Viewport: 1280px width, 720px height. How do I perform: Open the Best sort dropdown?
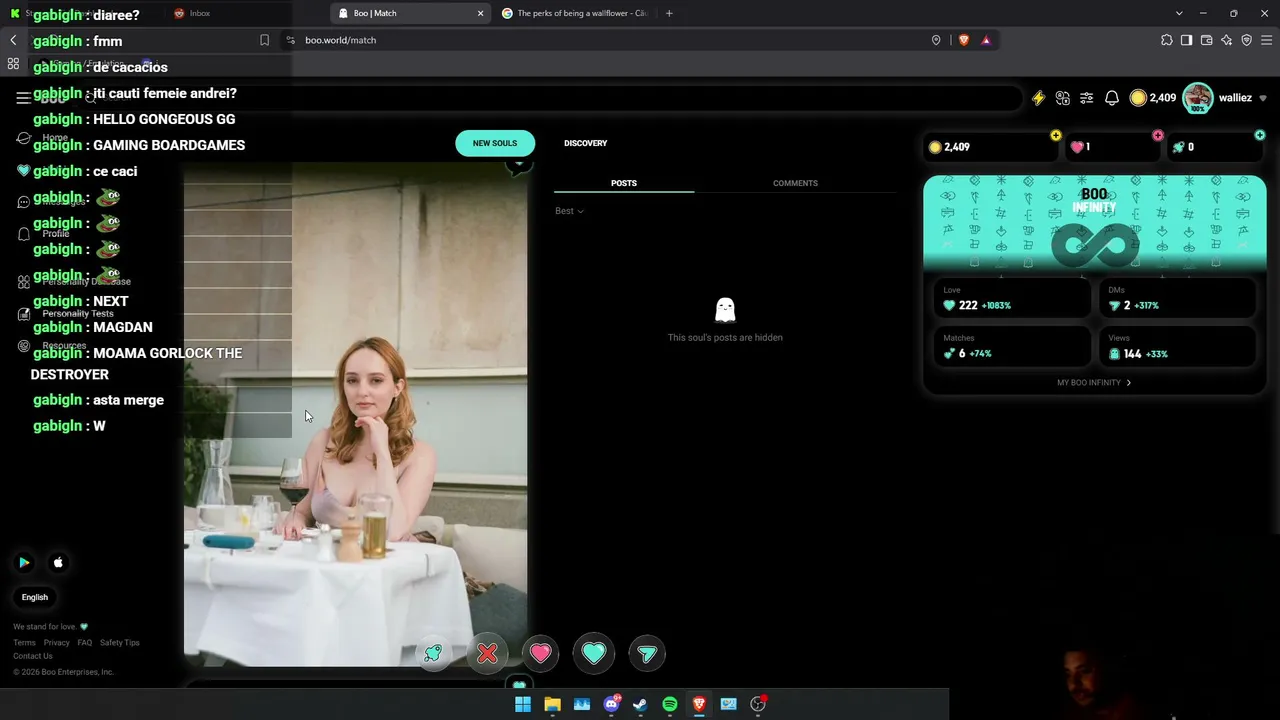[569, 211]
